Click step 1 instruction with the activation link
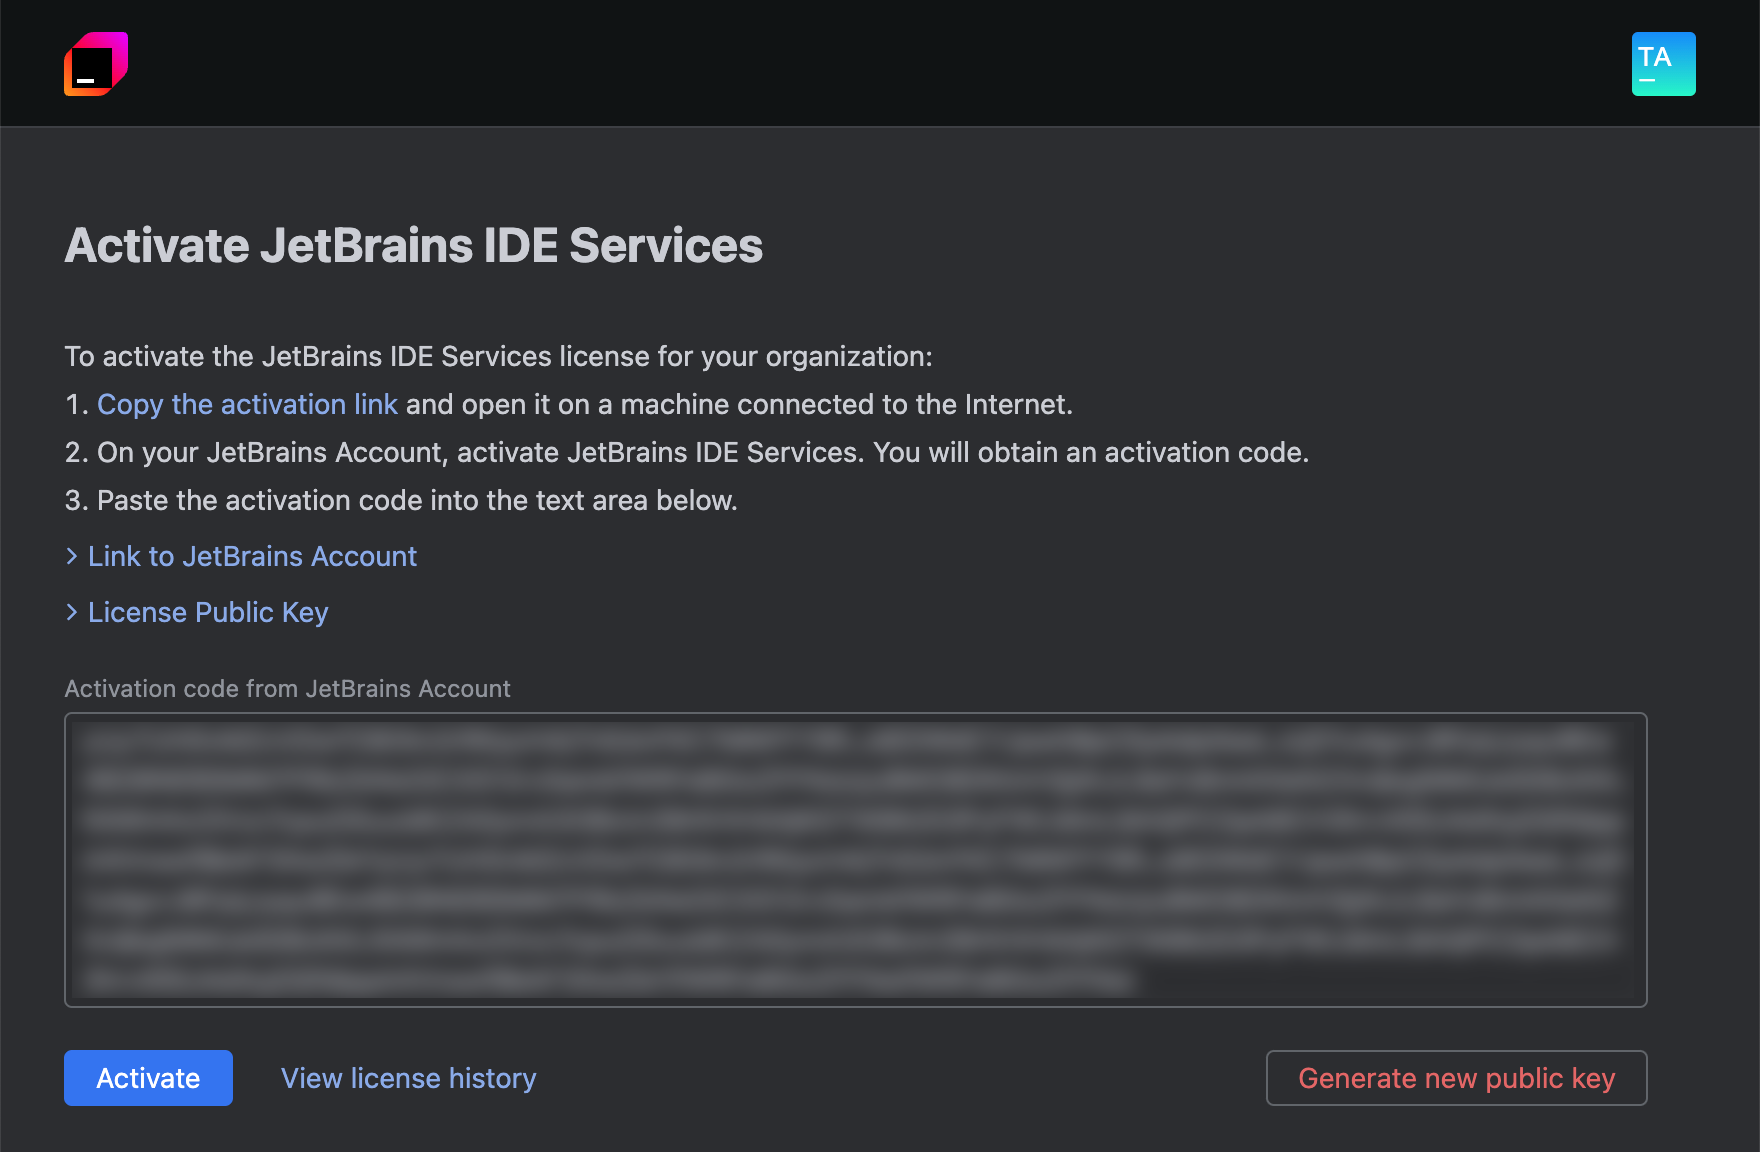The image size is (1760, 1152). pos(570,404)
